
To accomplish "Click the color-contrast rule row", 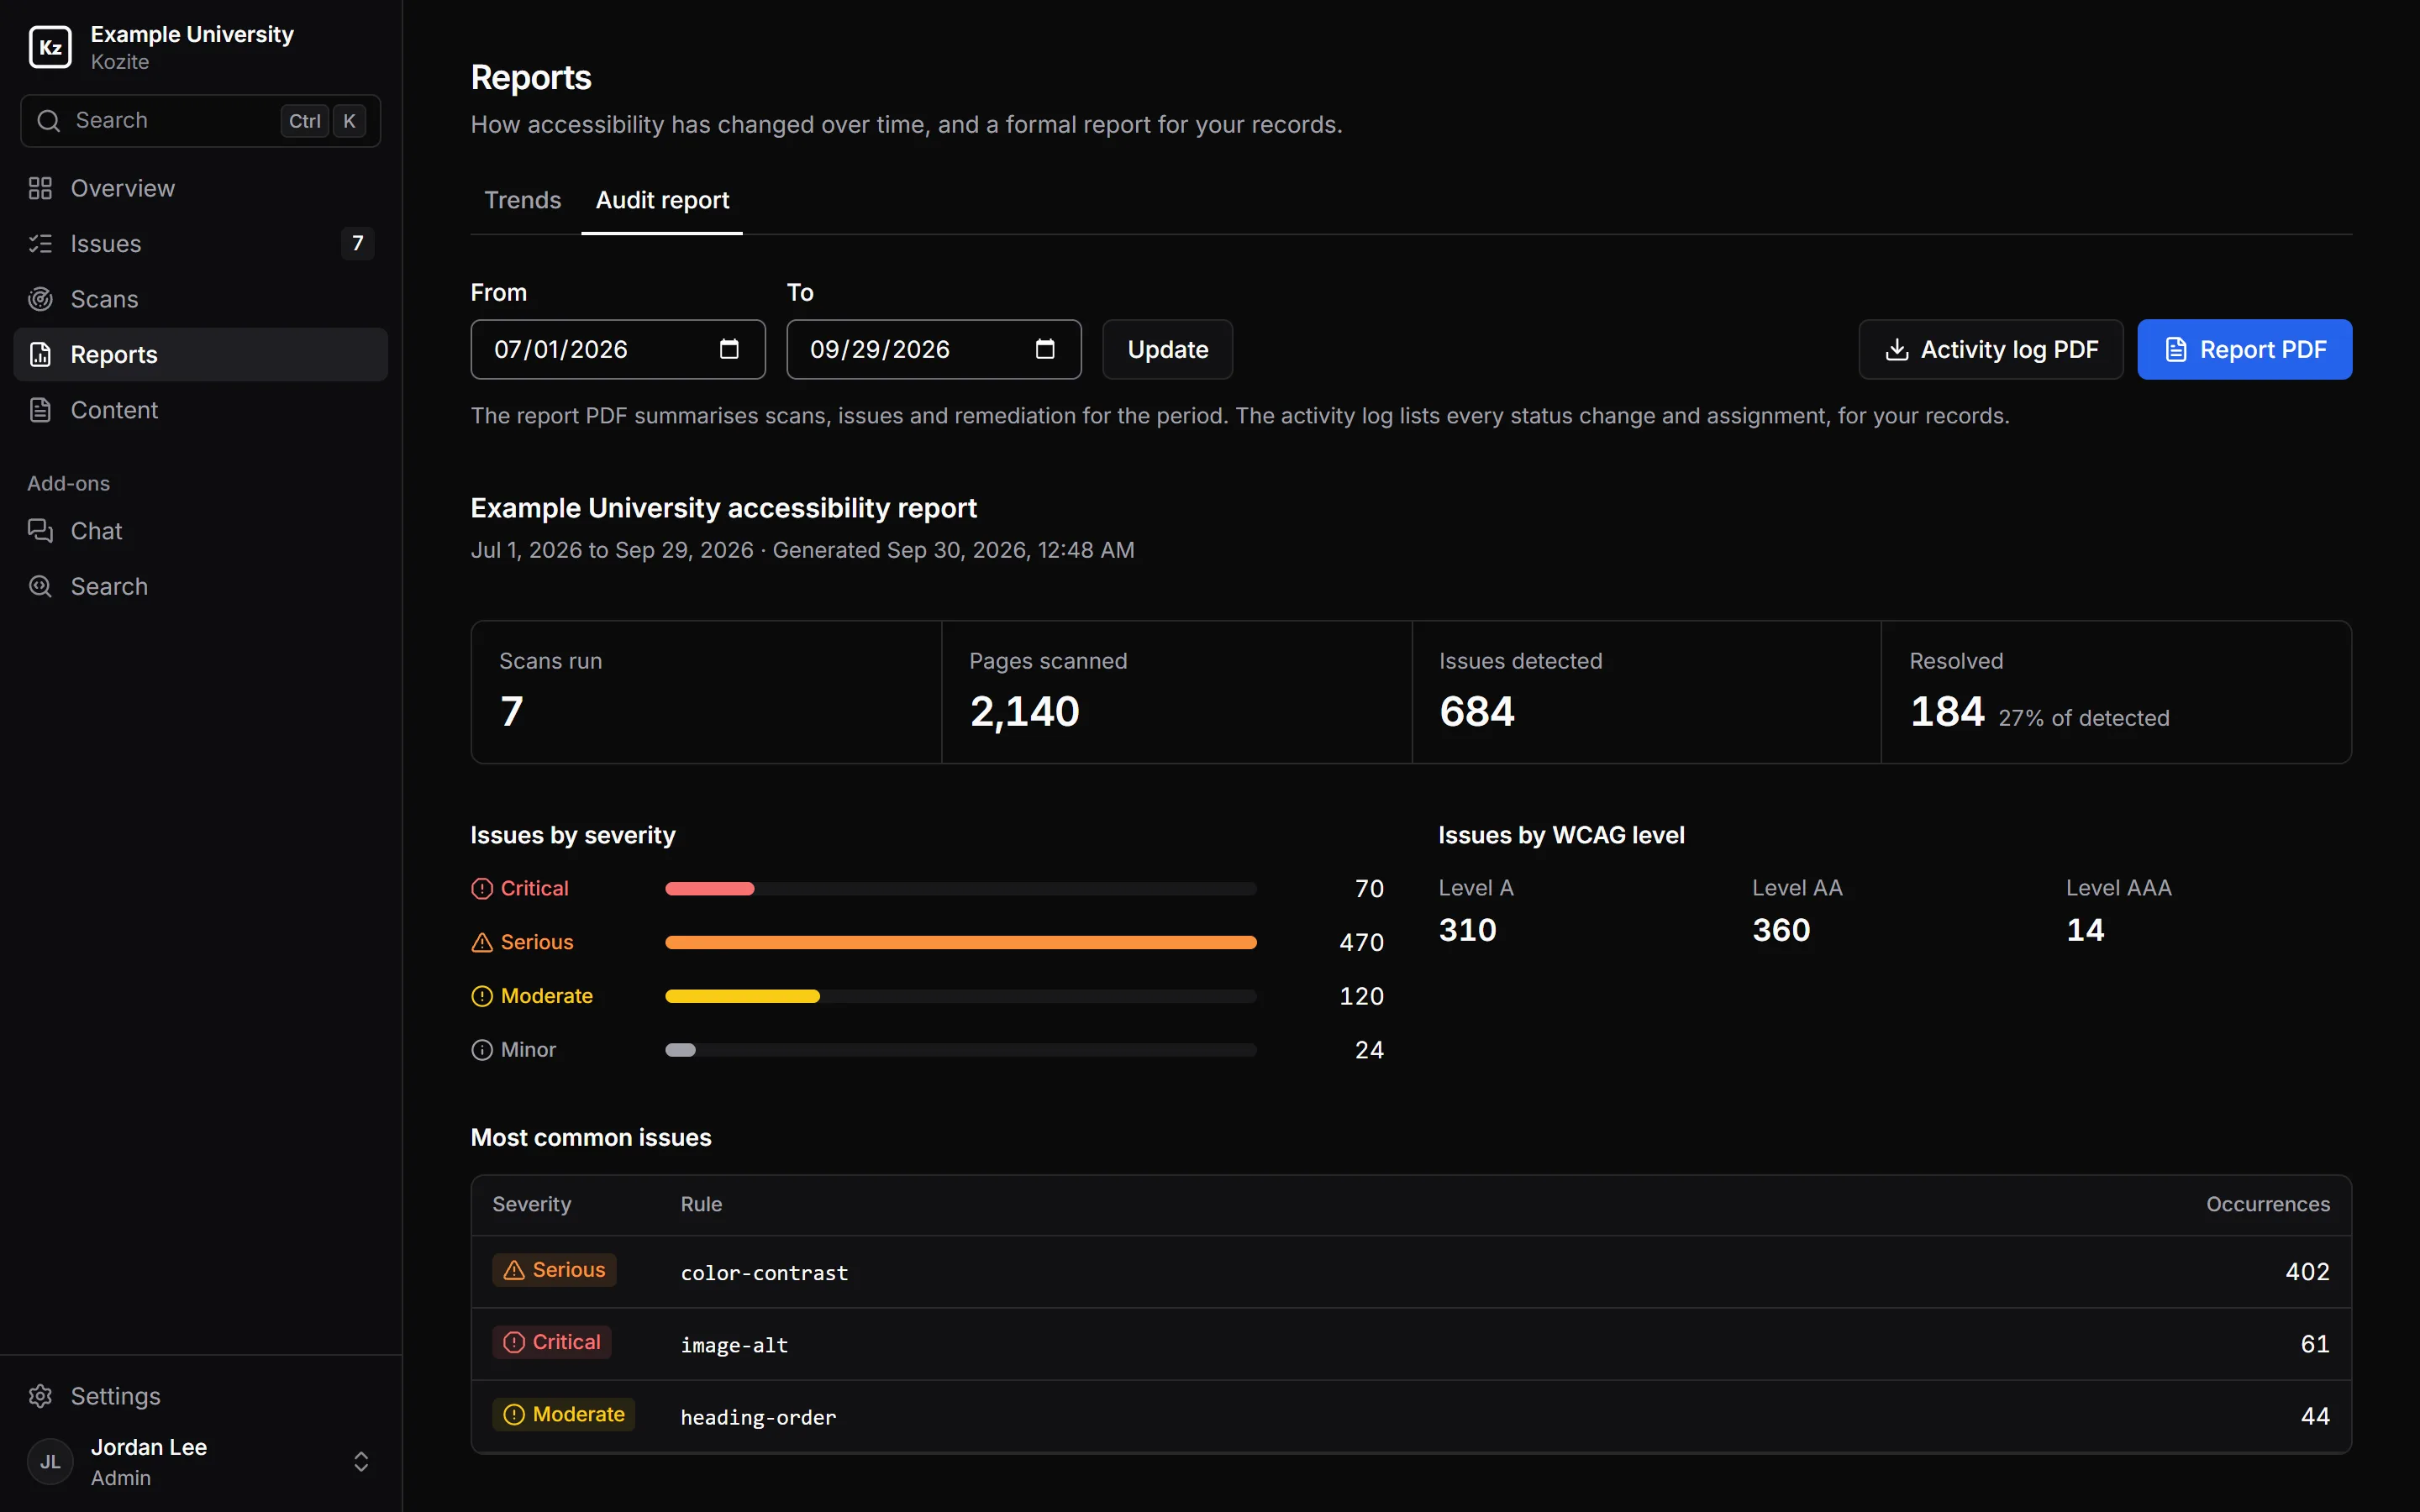I will 1411,1272.
